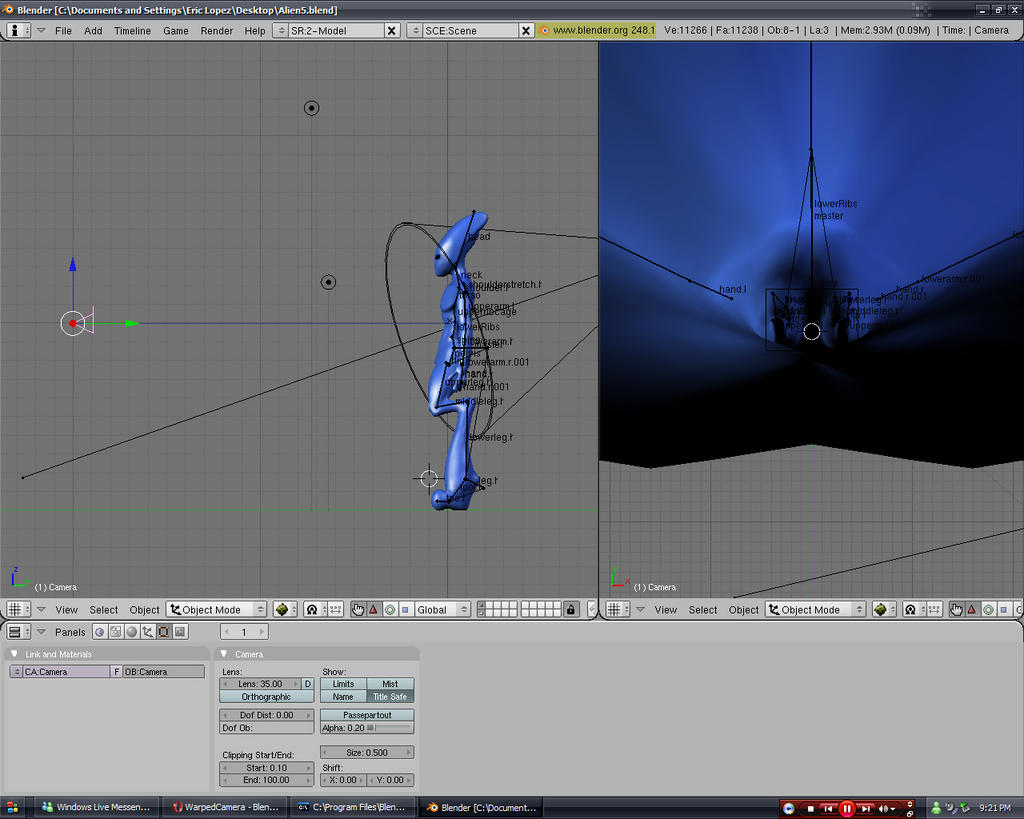Toggle the layer lock icon in left viewport

coord(571,609)
